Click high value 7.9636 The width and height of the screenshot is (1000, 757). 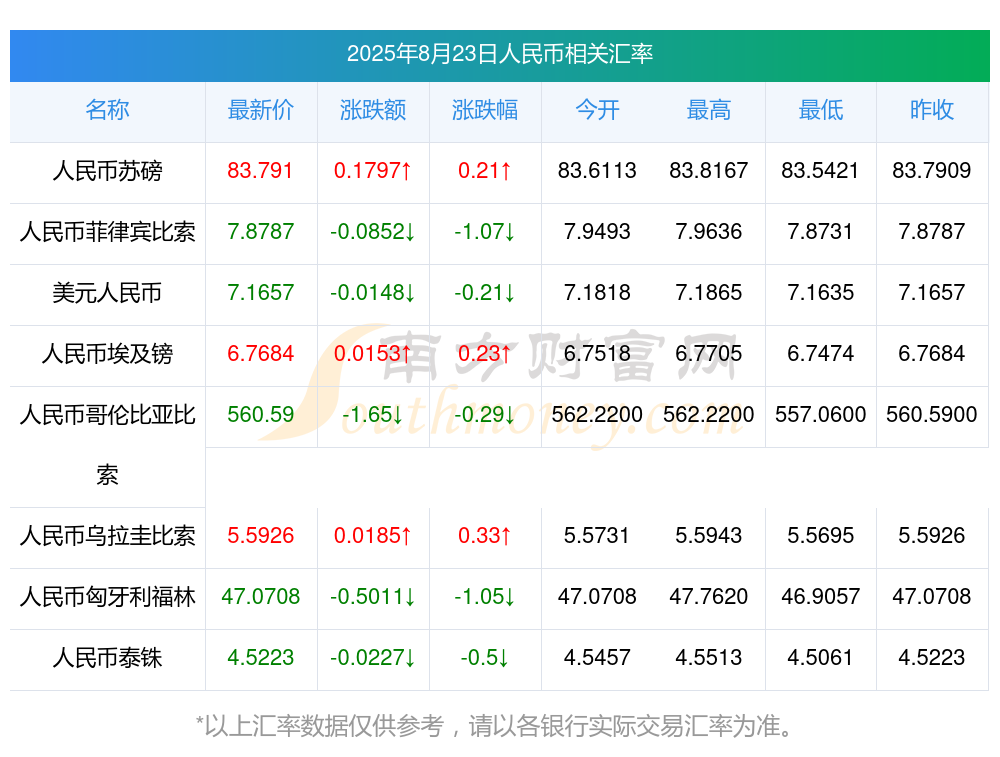[x=709, y=232]
